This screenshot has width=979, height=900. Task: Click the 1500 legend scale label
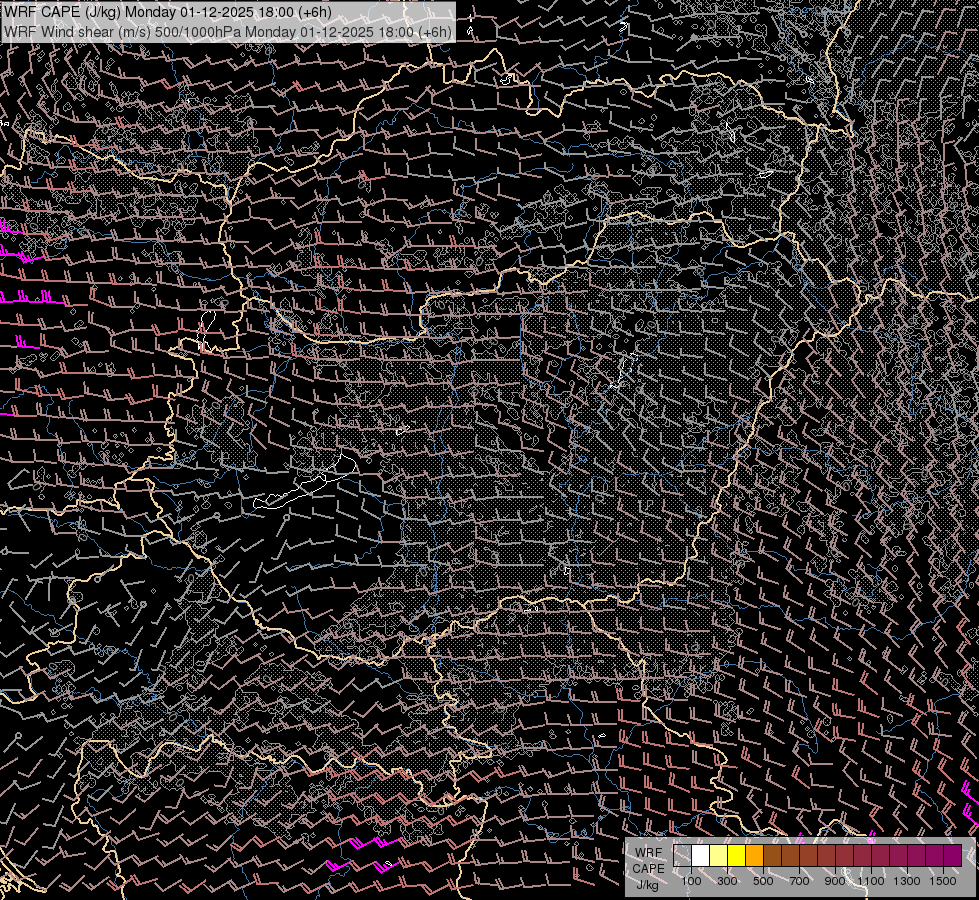pyautogui.click(x=943, y=881)
